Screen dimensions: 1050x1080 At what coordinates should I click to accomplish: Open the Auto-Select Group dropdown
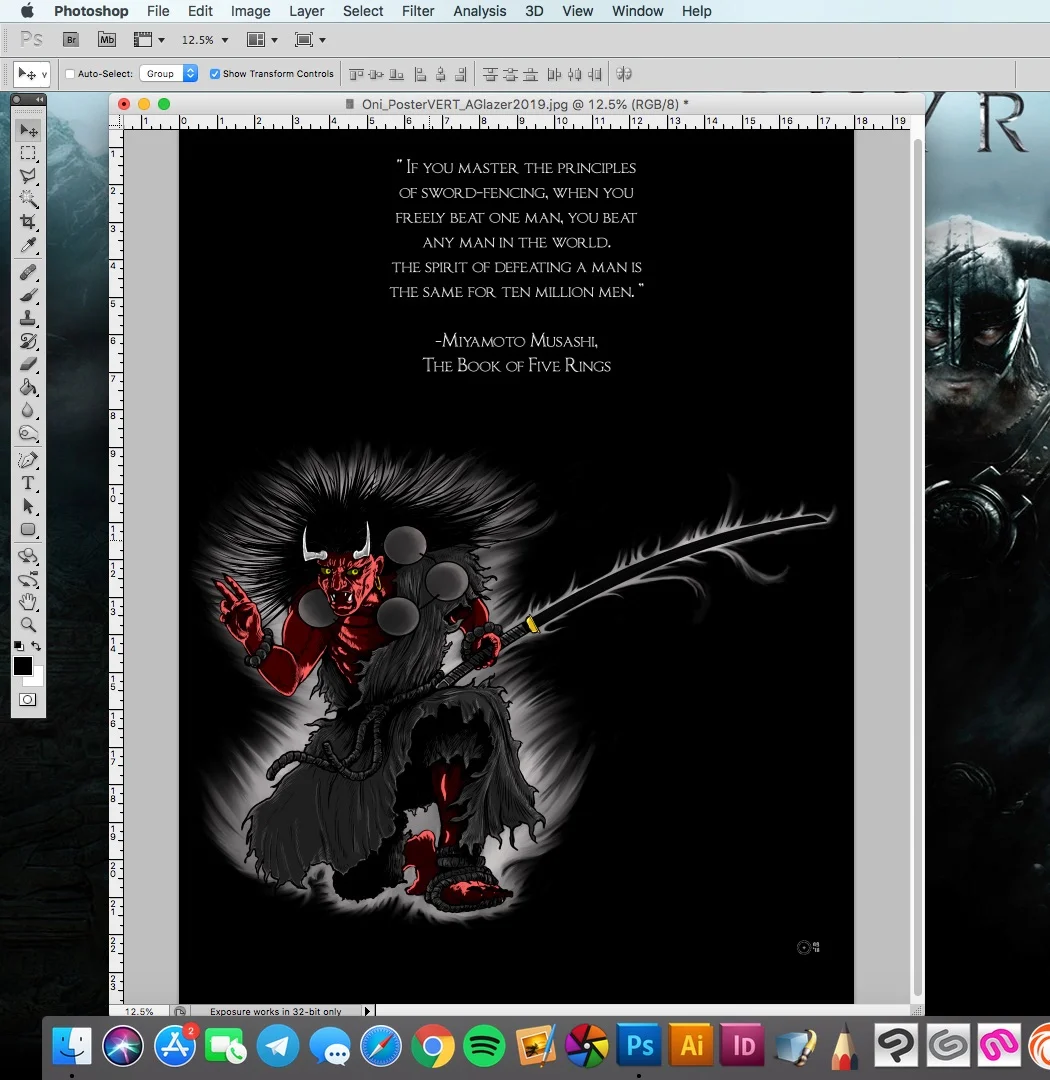tap(169, 74)
